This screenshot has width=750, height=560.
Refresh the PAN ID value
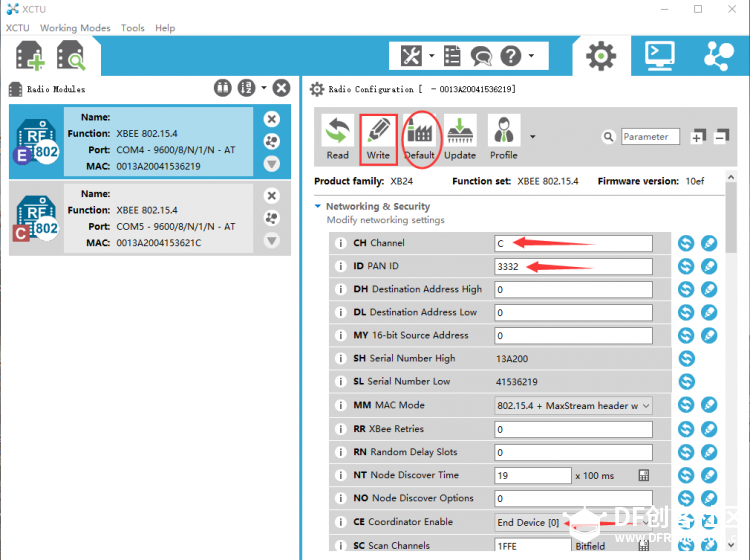pyautogui.click(x=686, y=266)
